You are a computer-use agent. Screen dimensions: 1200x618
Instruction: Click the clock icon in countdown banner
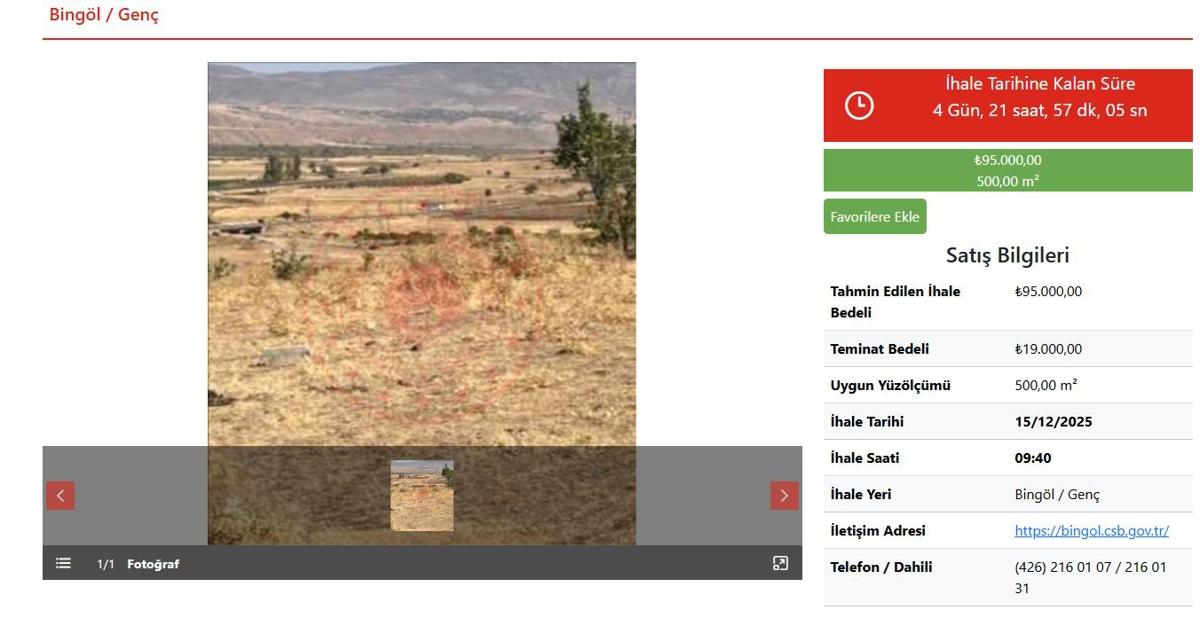click(x=859, y=105)
